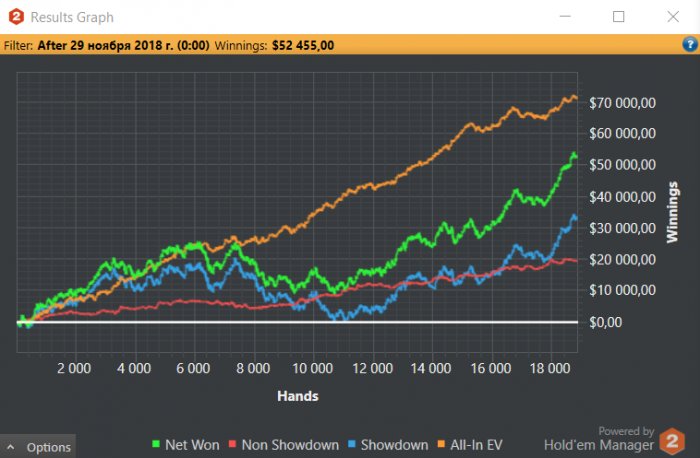The height and width of the screenshot is (458, 700).
Task: Click the $20 000,00 axis label
Action: [622, 259]
